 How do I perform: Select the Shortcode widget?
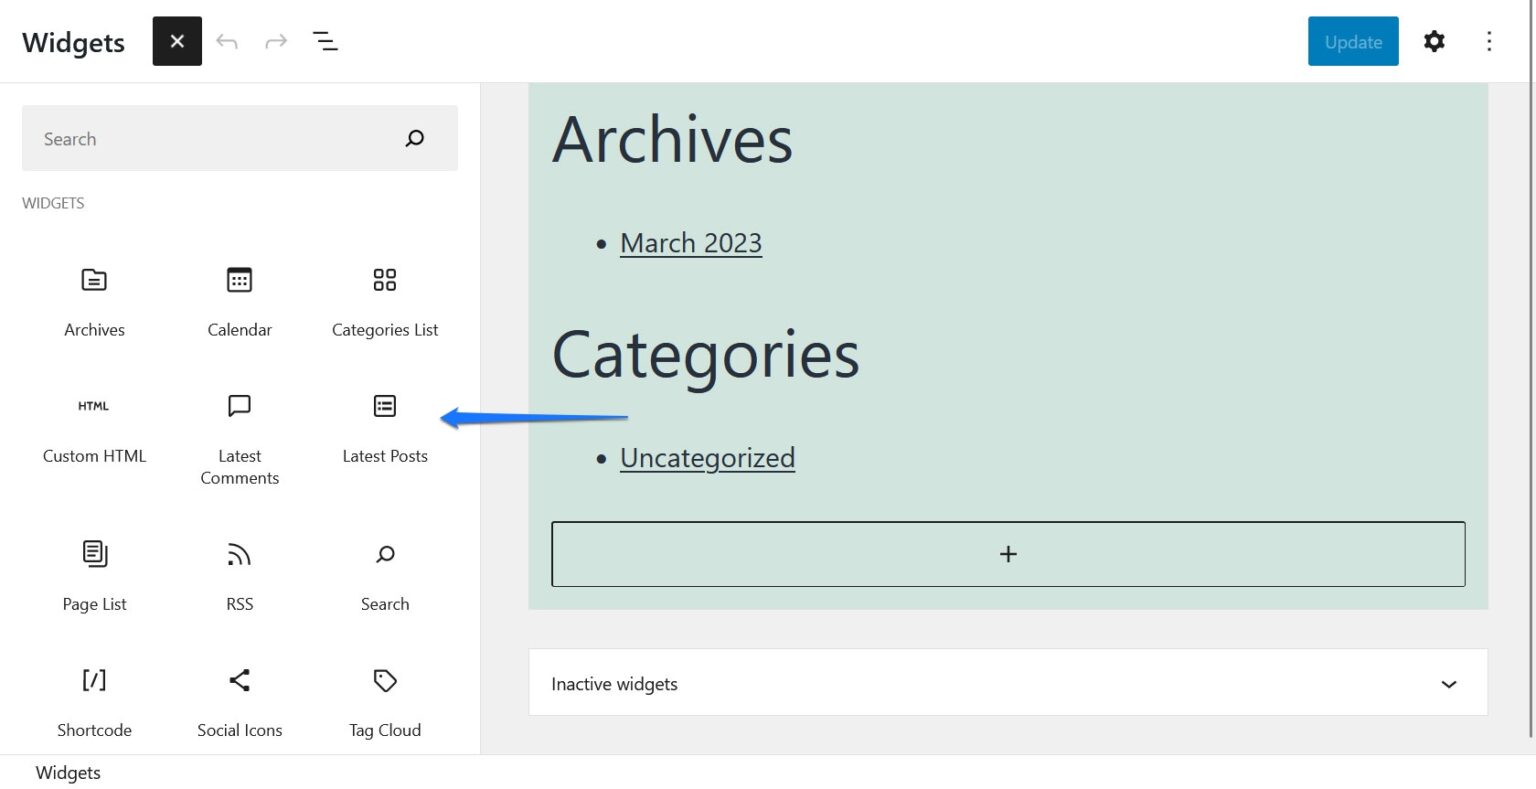[x=93, y=700]
